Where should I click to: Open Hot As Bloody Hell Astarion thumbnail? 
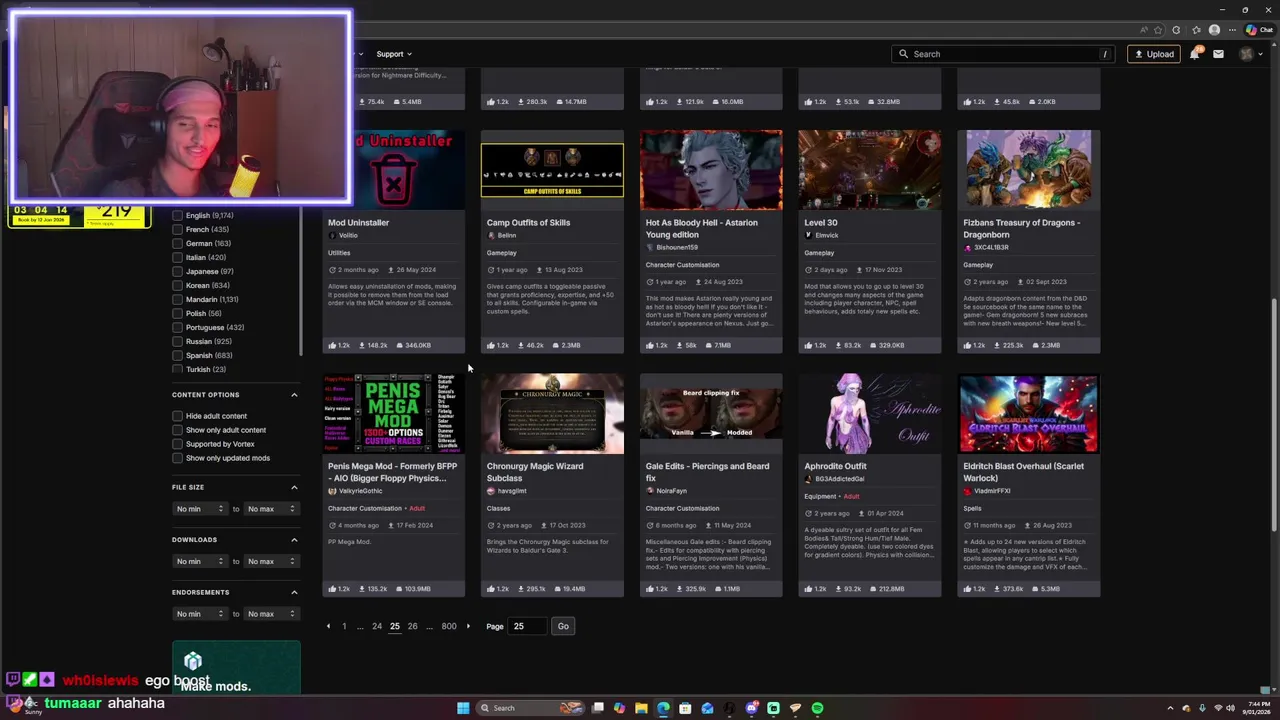tap(711, 170)
